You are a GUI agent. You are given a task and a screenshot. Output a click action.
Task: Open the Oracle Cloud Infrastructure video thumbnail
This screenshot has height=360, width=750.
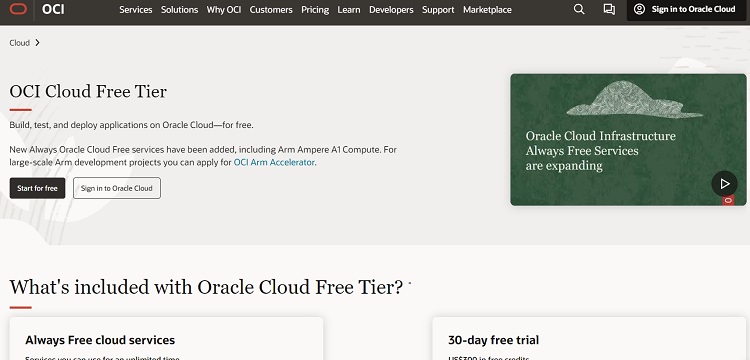pos(628,140)
